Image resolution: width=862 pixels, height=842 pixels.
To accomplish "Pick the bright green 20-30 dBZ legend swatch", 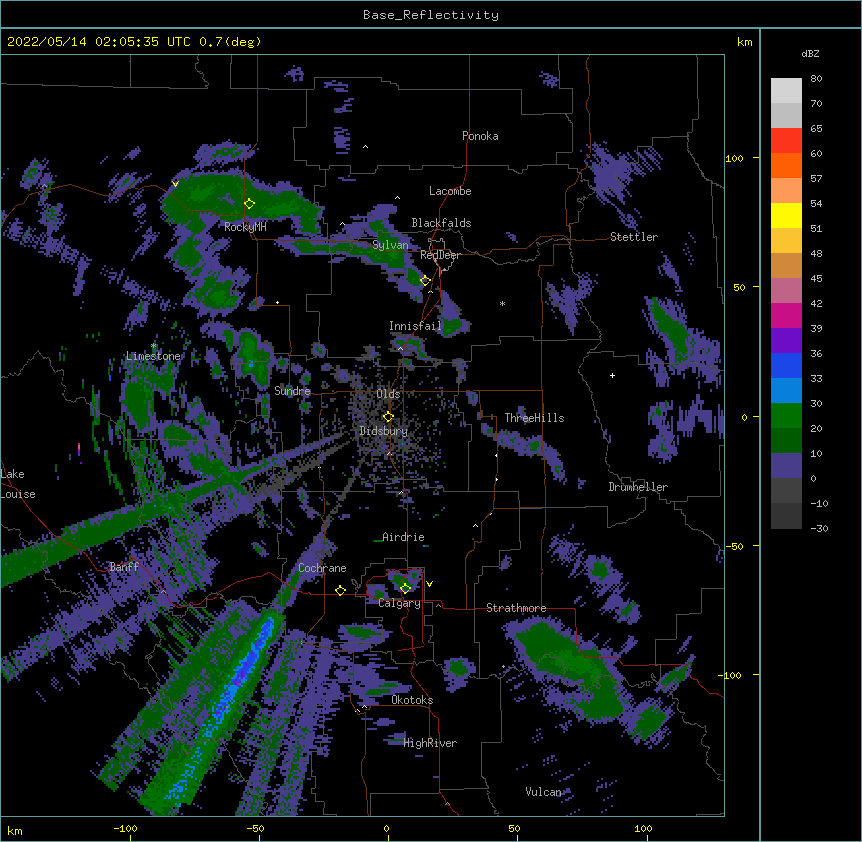I will click(786, 416).
